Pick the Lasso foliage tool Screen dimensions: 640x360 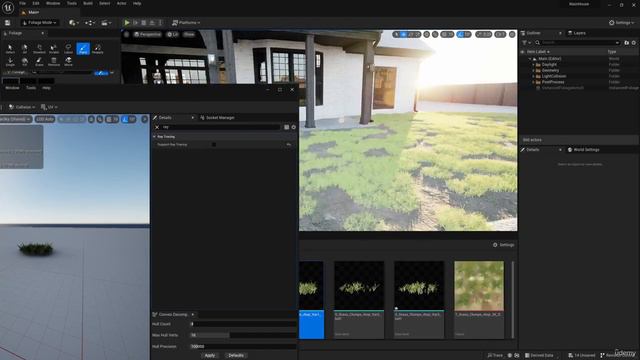click(68, 49)
